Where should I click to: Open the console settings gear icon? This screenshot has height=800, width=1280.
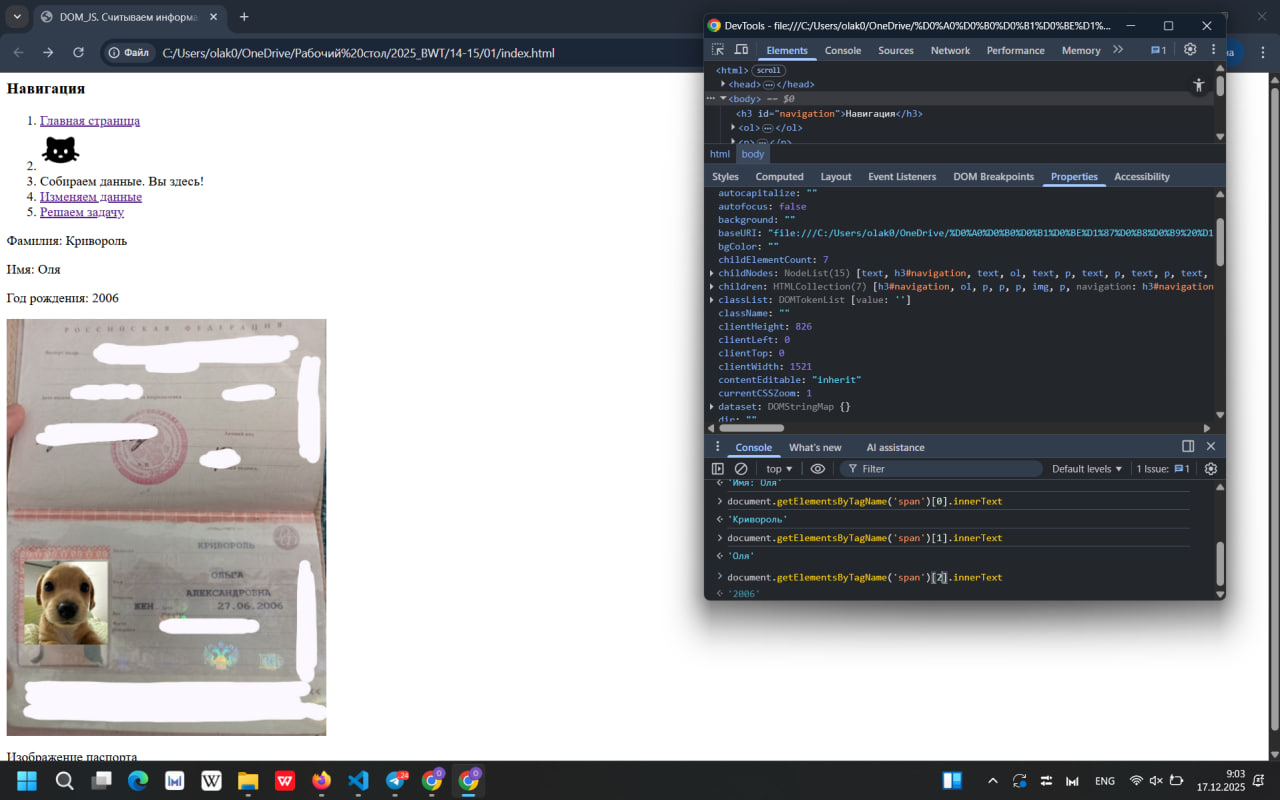[1211, 469]
